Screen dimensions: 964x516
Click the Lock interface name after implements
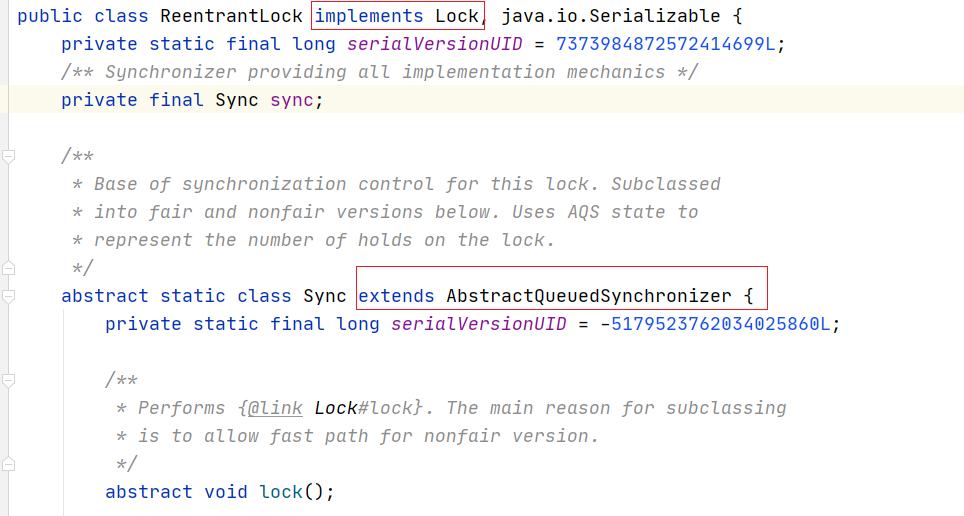pos(457,16)
